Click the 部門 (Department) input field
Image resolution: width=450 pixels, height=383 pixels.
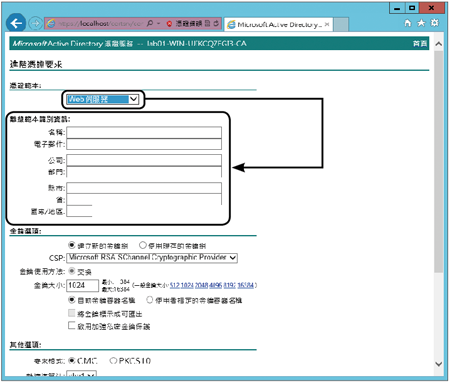[x=144, y=172]
